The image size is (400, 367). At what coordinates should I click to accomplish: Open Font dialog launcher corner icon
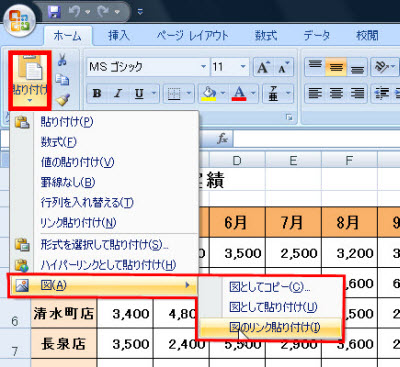tap(289, 117)
